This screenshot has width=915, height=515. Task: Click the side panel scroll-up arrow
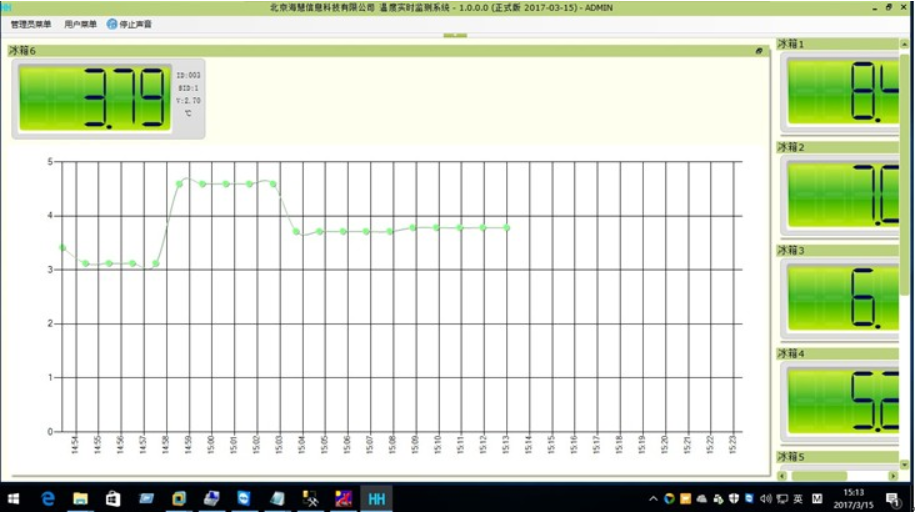(904, 44)
